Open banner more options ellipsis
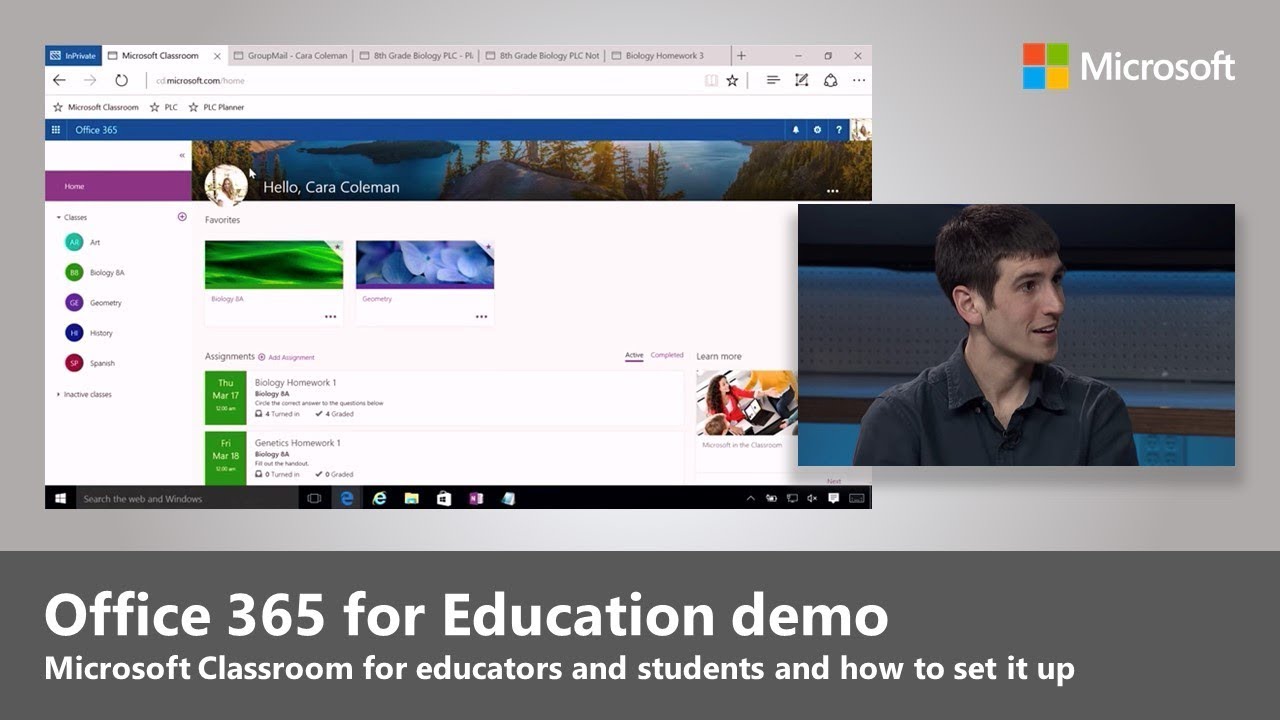 [x=832, y=191]
